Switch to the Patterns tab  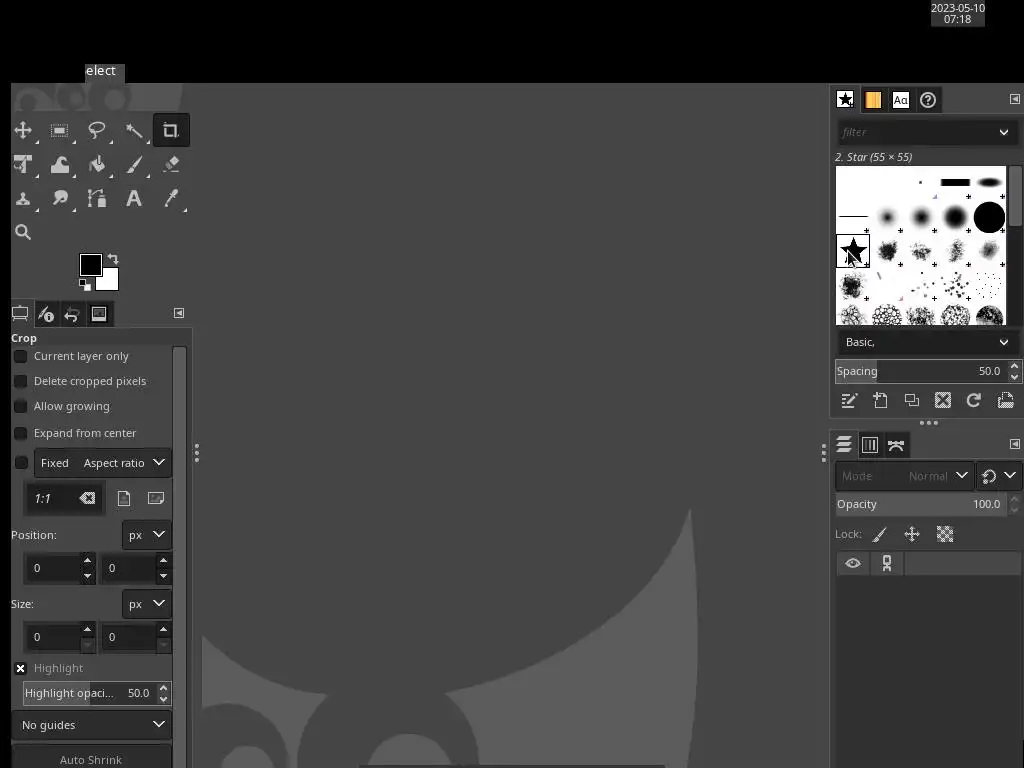[873, 100]
